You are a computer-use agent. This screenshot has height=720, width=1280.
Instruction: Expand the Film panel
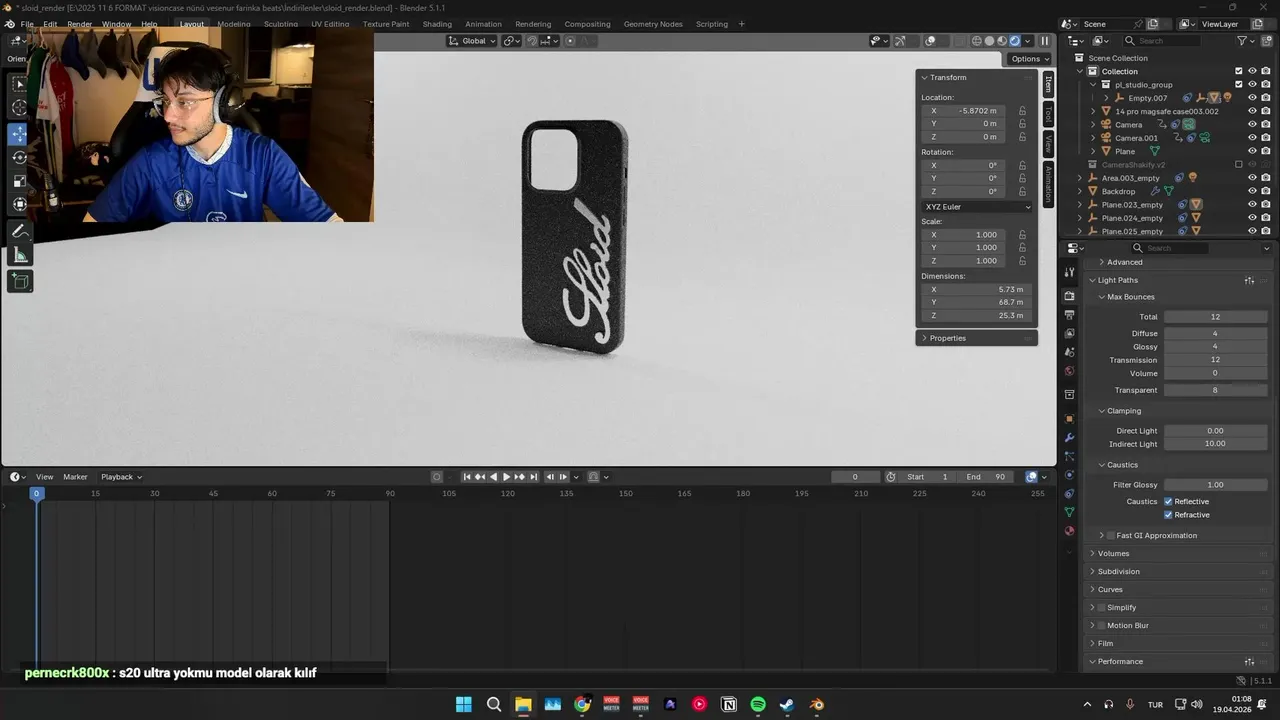(x=1105, y=643)
